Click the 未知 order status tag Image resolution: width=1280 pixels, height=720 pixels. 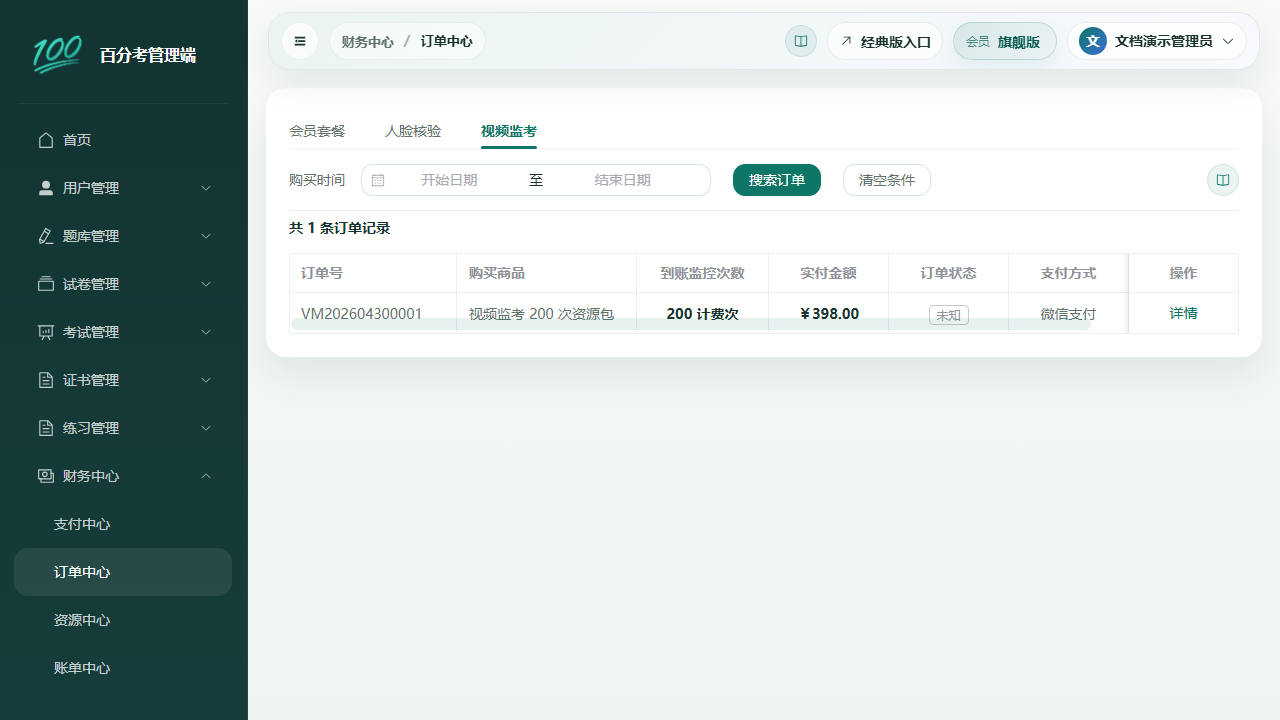click(x=948, y=315)
